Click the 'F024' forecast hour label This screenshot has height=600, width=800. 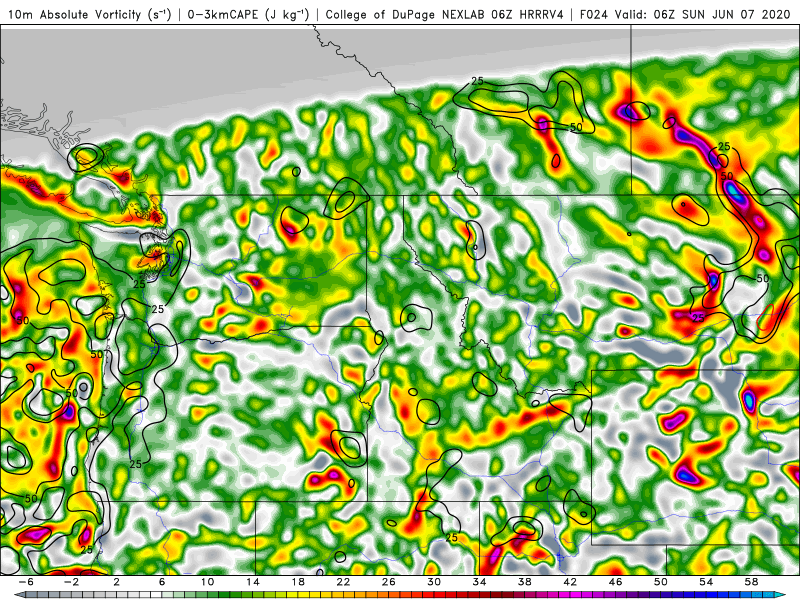click(x=593, y=14)
